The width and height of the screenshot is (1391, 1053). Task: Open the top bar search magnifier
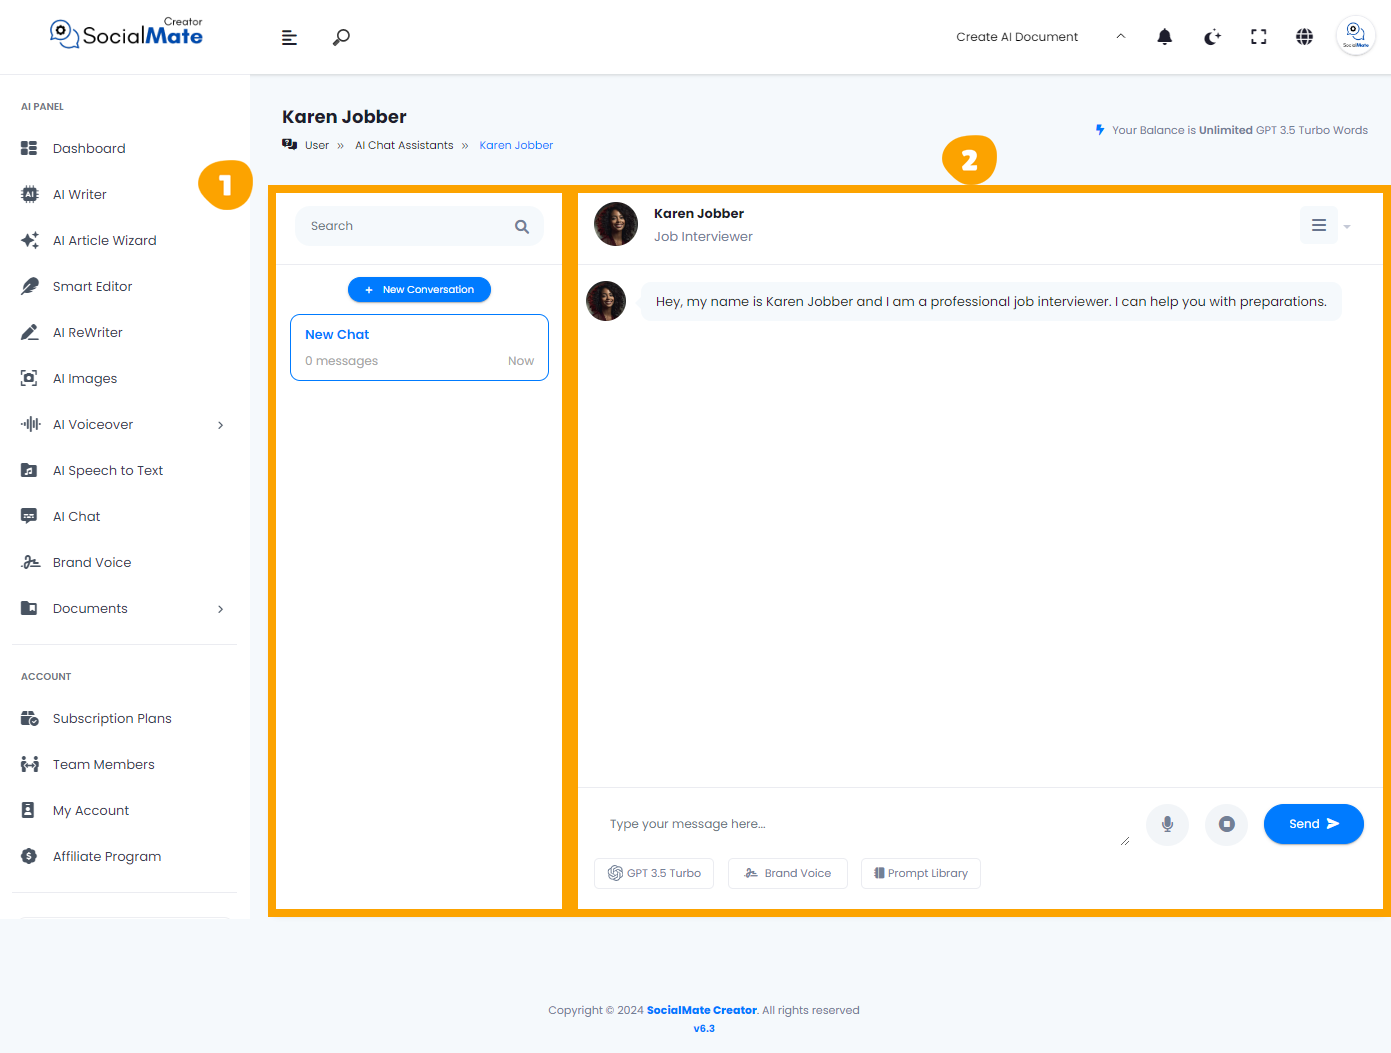(341, 37)
